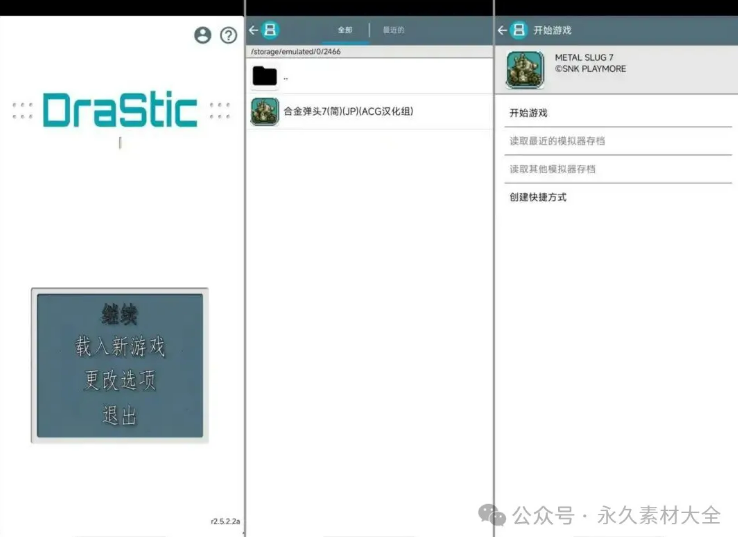This screenshot has height=537, width=738.
Task: Click the /storage/emulated/0/2466 path bar
Action: [369, 51]
